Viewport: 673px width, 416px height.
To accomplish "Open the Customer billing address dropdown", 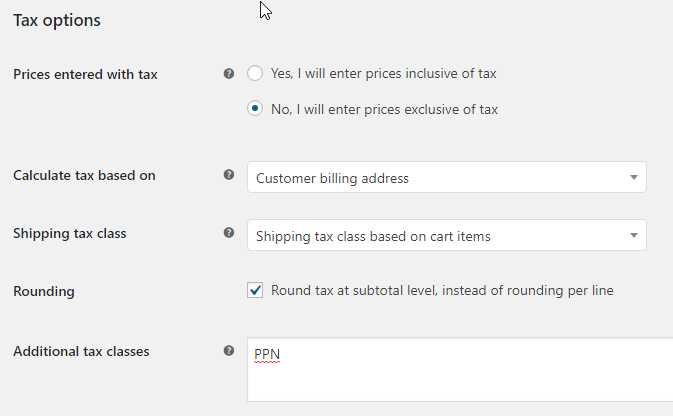I will click(447, 177).
